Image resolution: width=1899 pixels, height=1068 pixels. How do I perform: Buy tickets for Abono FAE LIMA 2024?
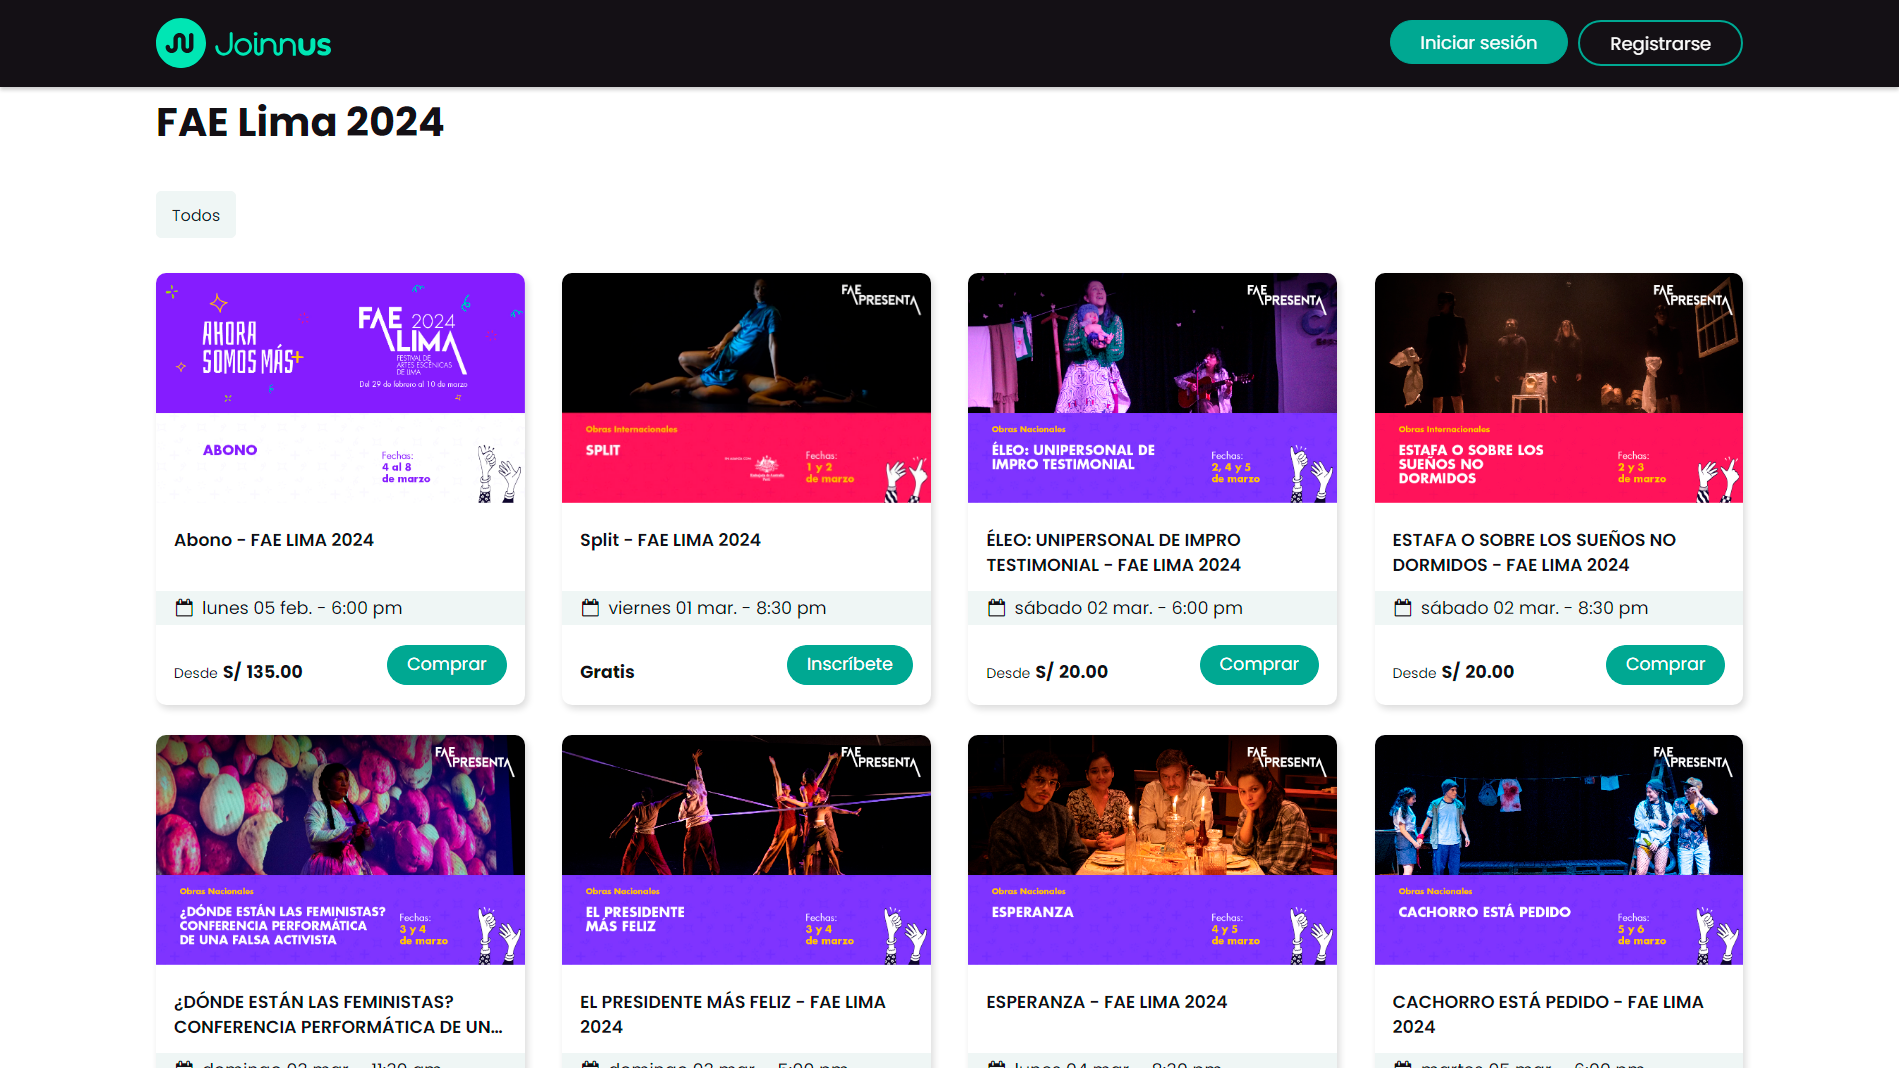coord(446,665)
